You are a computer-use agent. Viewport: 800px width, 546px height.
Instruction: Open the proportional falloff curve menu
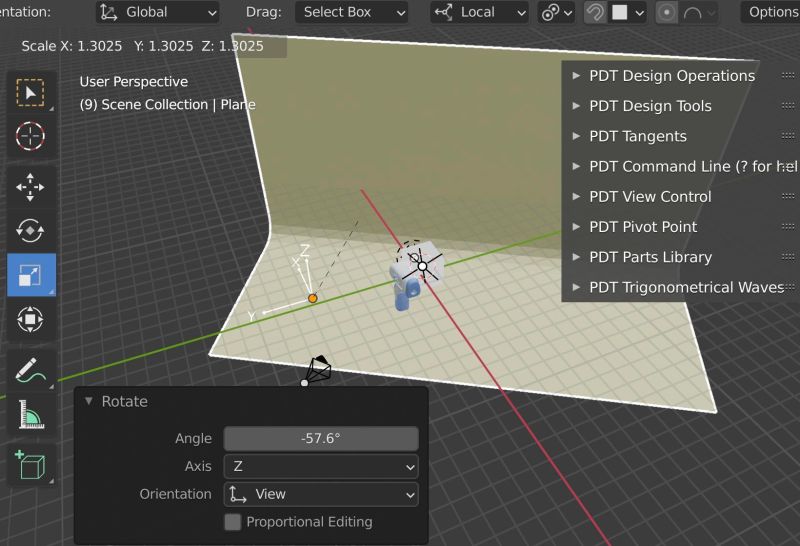point(698,12)
